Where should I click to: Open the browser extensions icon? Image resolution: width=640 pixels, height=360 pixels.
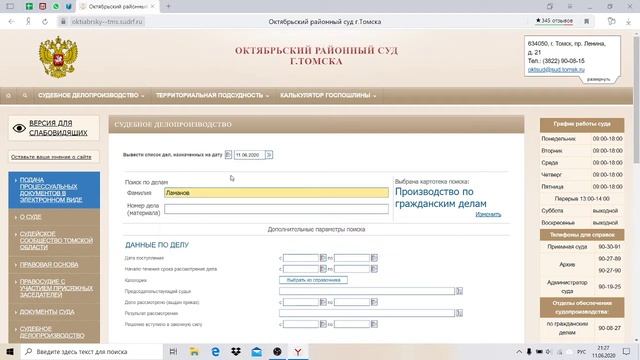(611, 21)
